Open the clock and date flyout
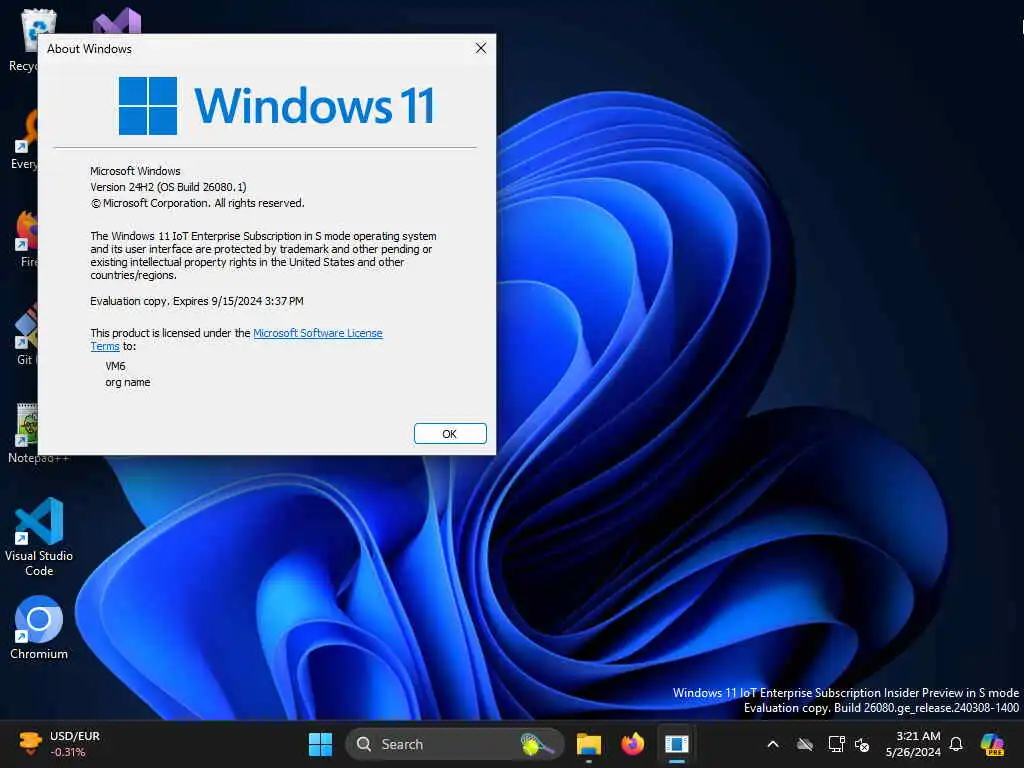The image size is (1024, 768). tap(913, 744)
